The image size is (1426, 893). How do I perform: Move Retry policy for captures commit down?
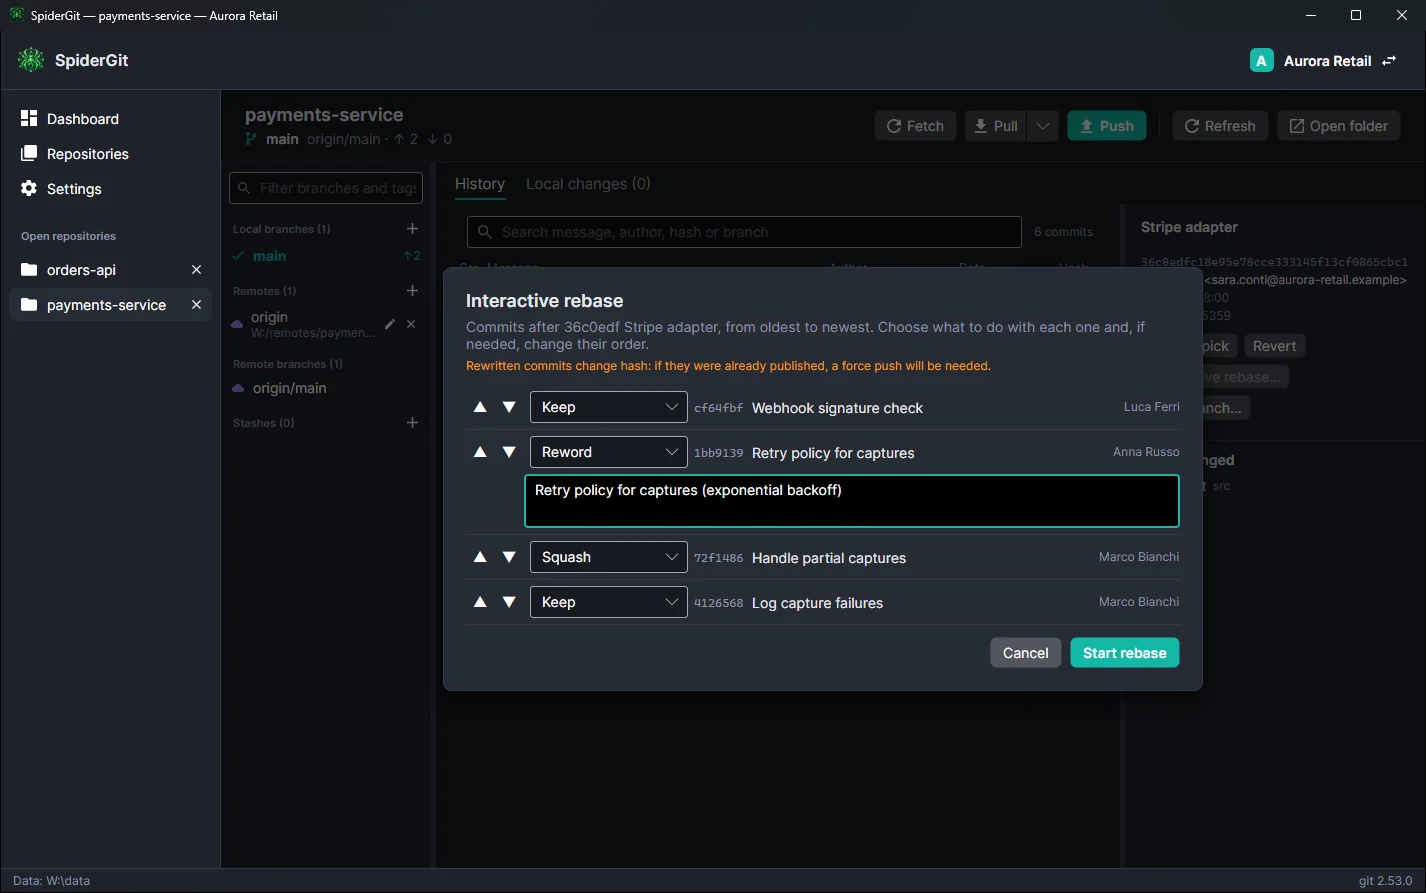(509, 452)
